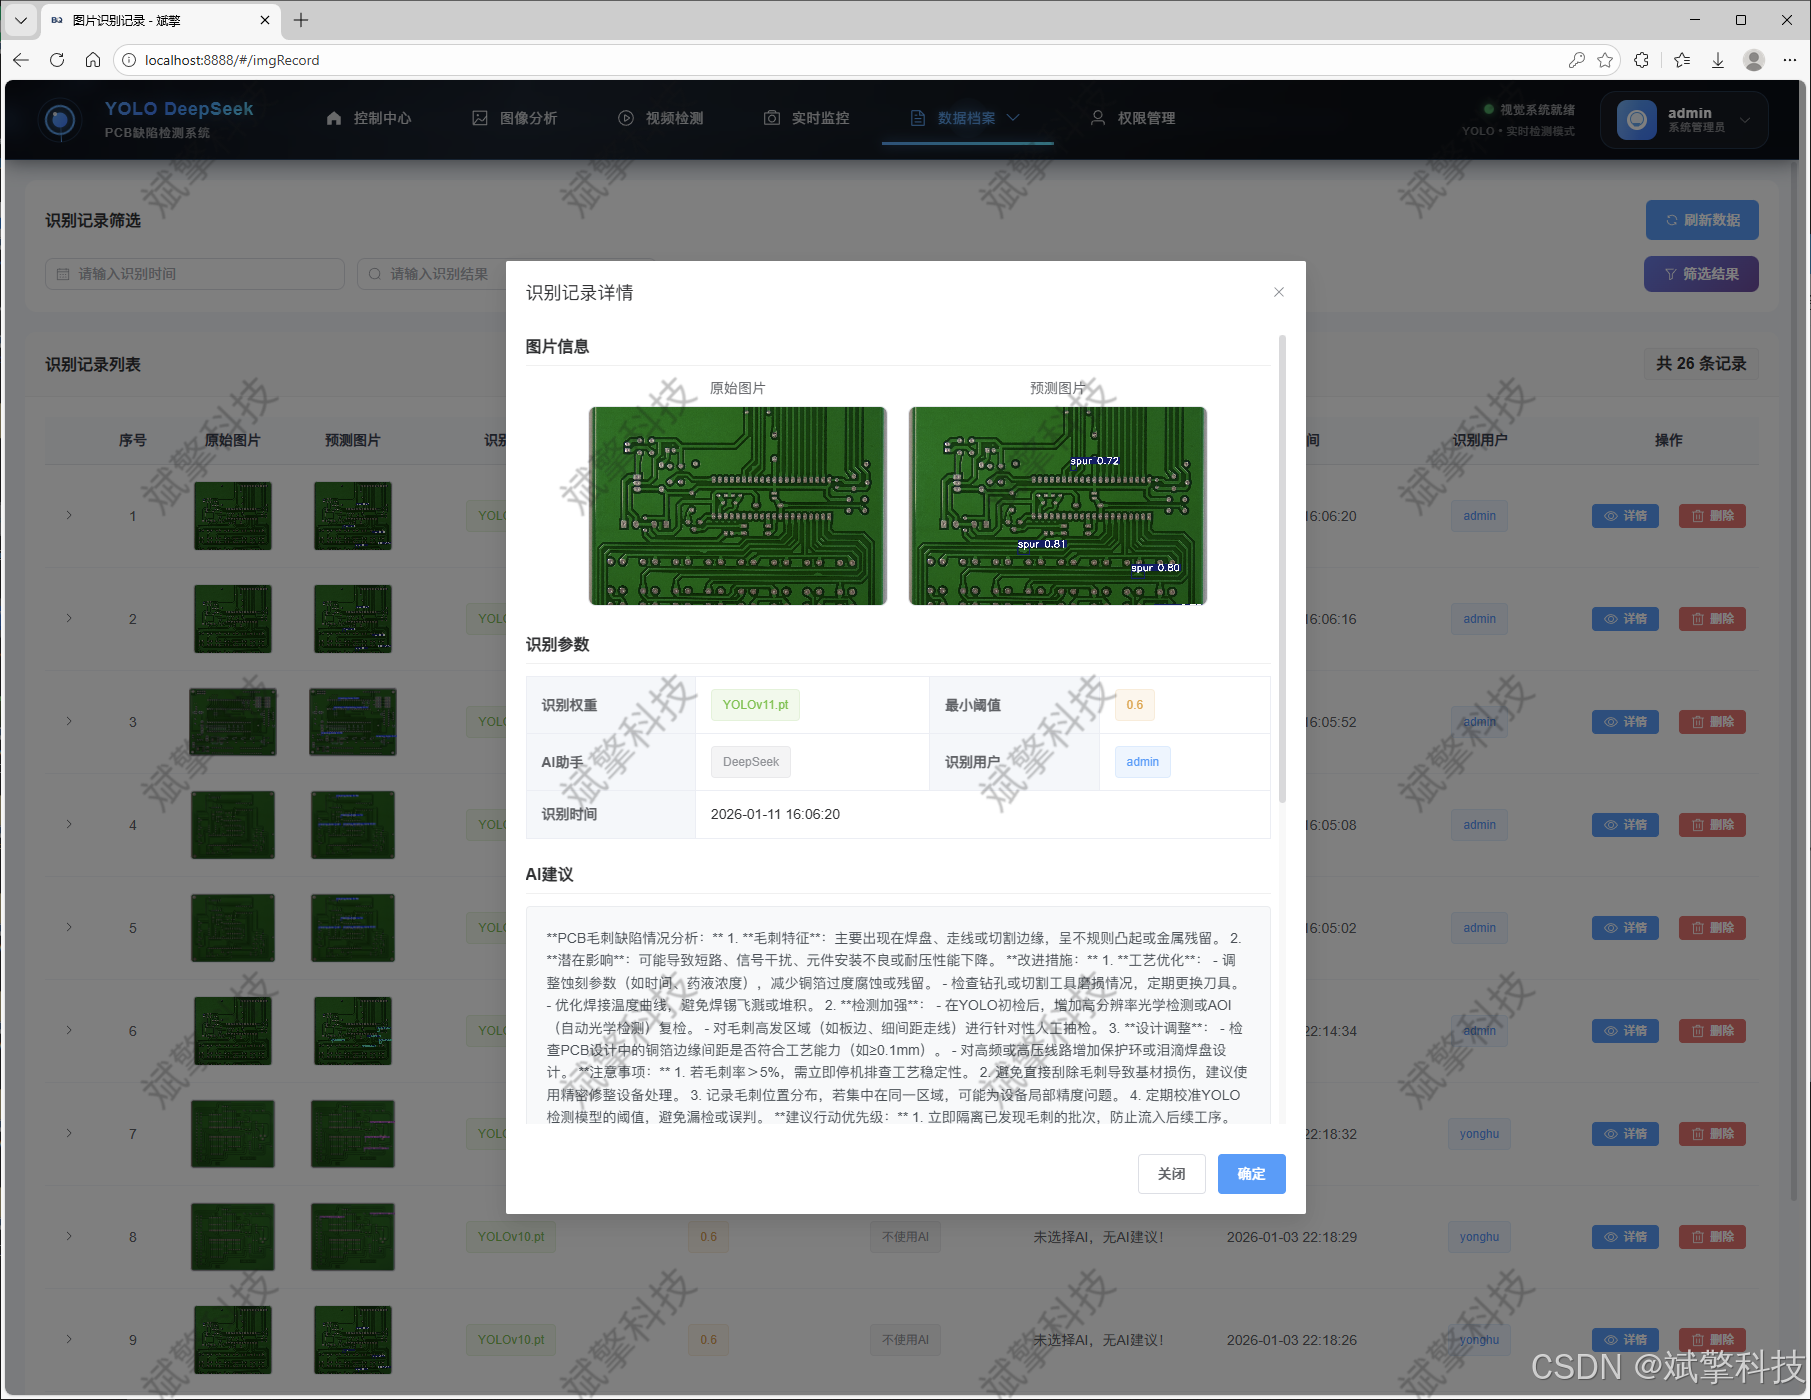The height and width of the screenshot is (1400, 1811).
Task: Expand row 5 in the records list
Action: point(69,927)
